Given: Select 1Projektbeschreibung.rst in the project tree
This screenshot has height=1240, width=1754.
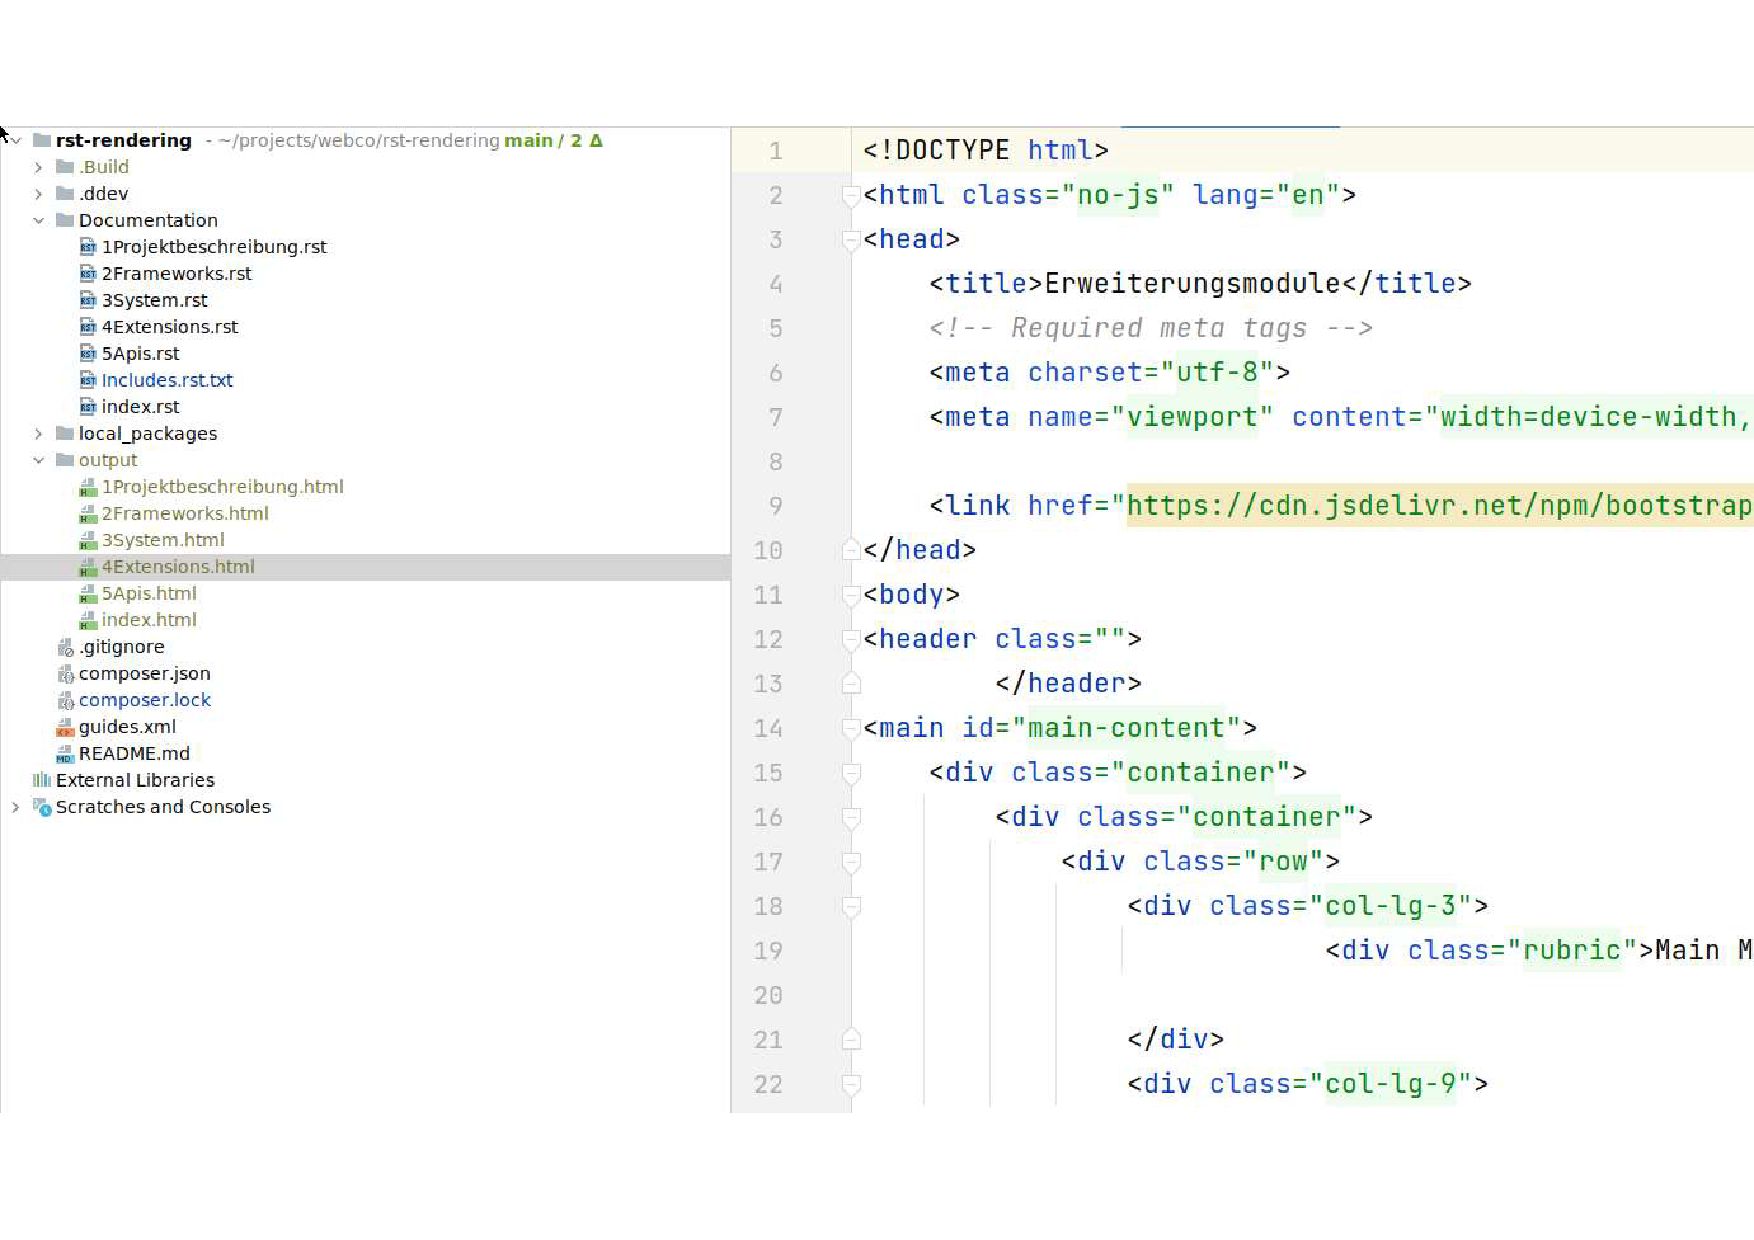Looking at the screenshot, I should point(214,247).
